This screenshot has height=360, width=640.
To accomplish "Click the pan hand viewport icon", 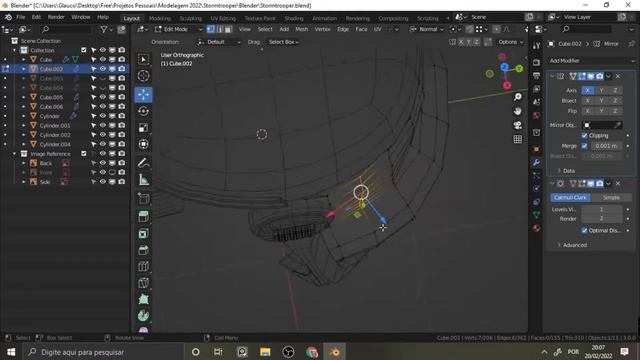I will pos(518,111).
